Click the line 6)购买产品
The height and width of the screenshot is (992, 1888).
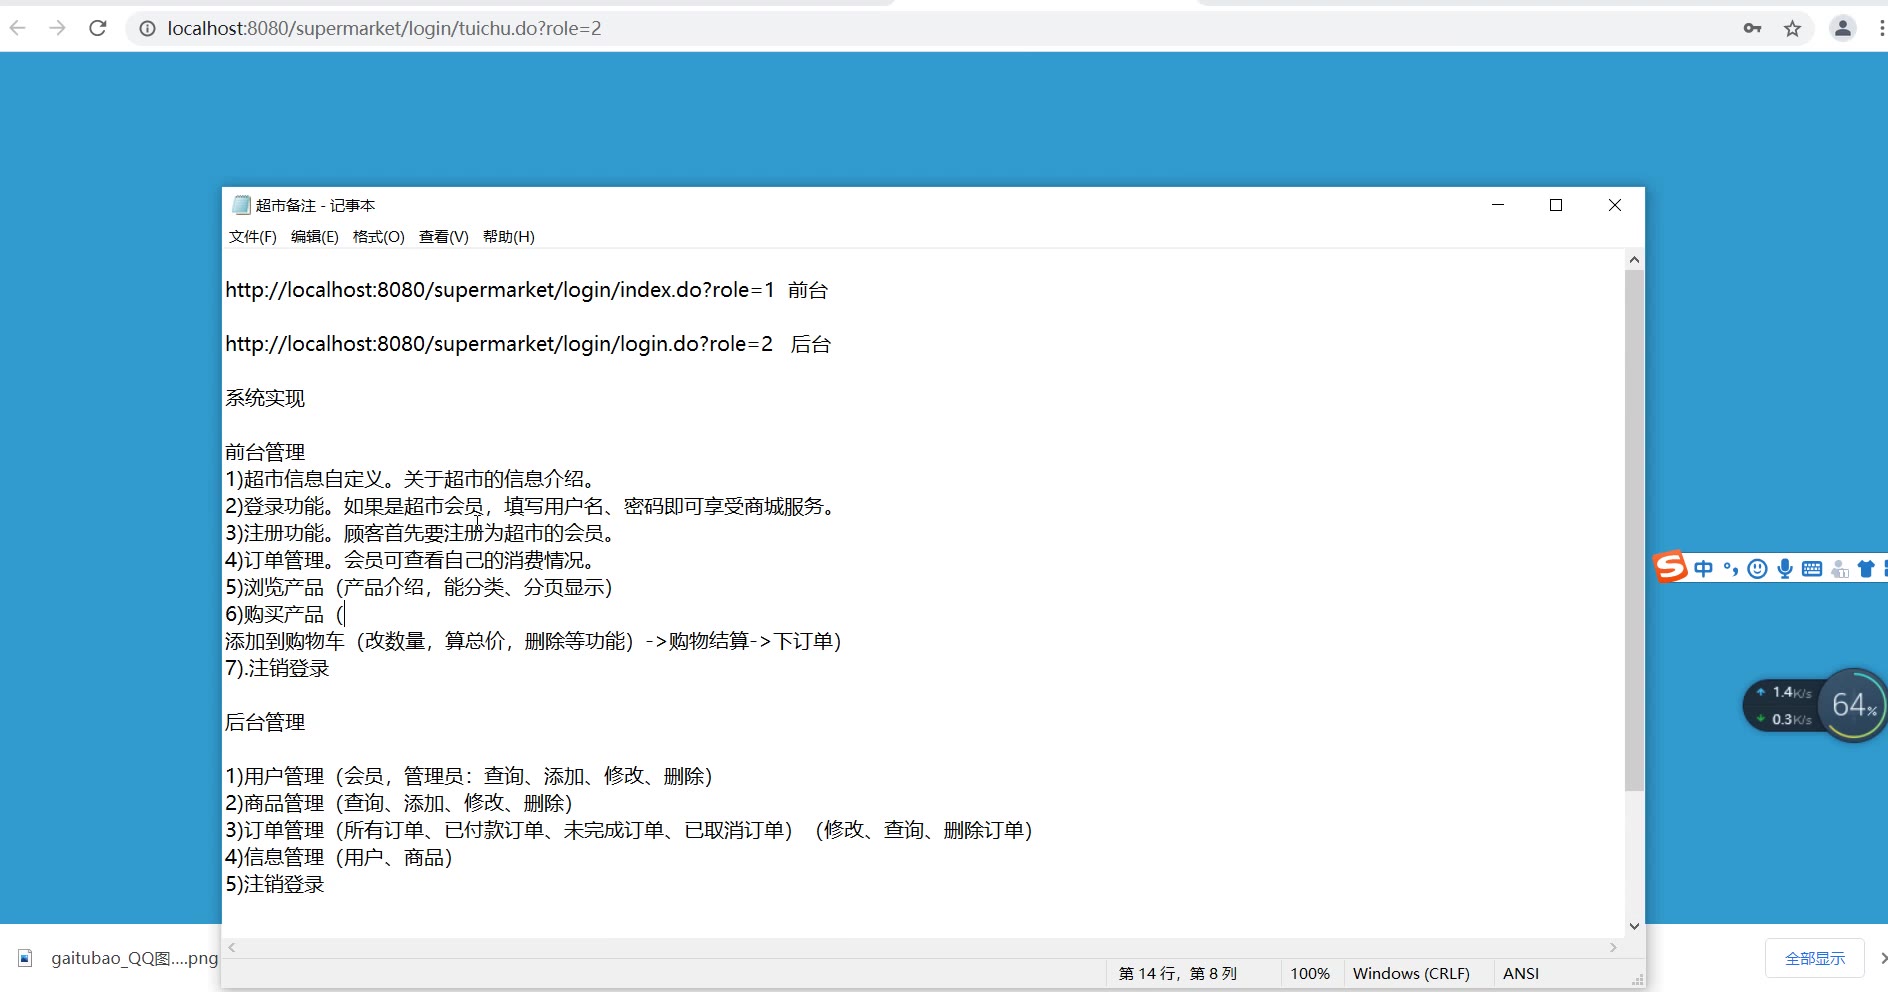tap(285, 614)
